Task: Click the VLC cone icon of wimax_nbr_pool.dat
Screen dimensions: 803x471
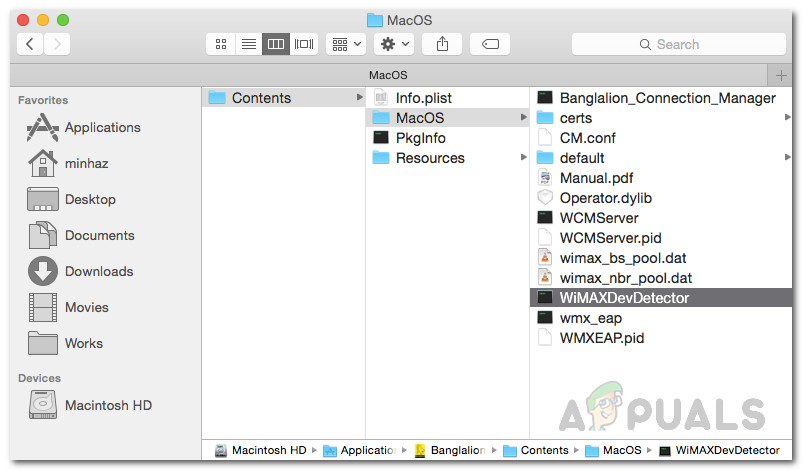Action: (545, 277)
